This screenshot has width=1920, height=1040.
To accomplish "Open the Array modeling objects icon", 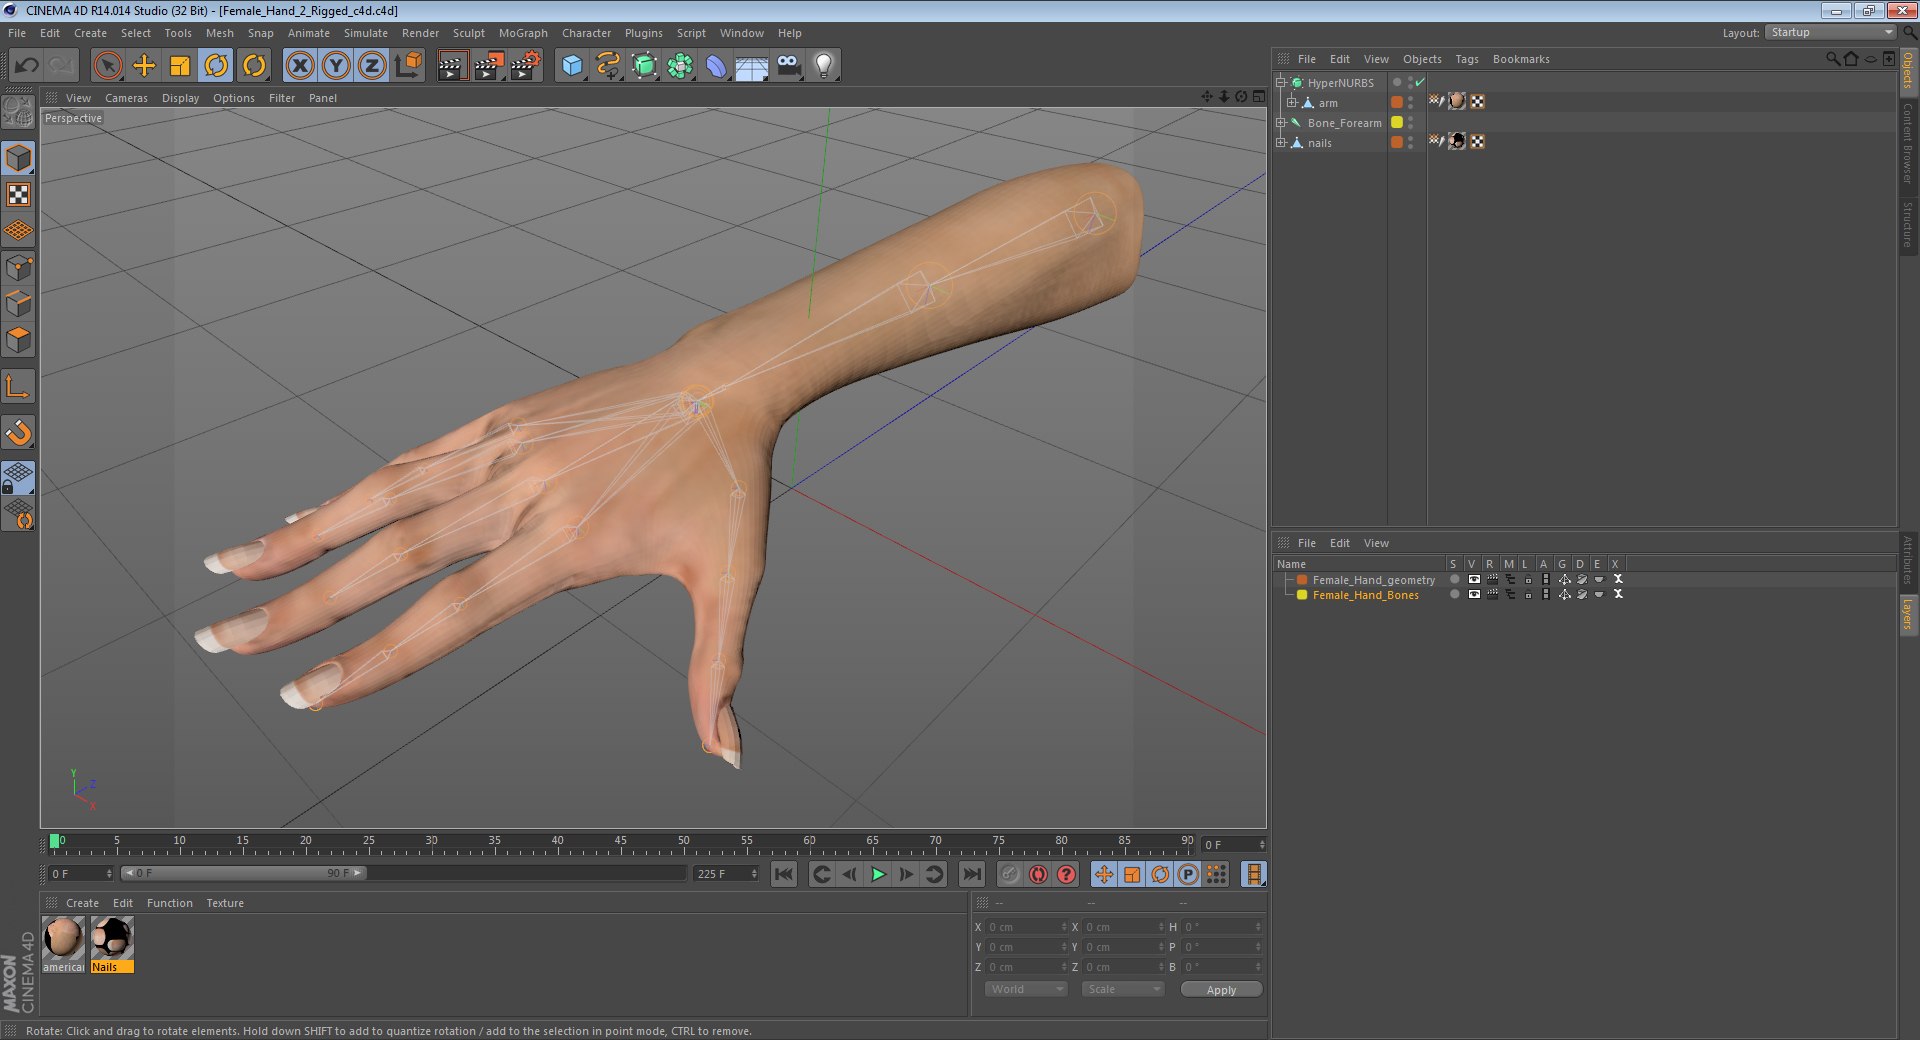I will [681, 66].
